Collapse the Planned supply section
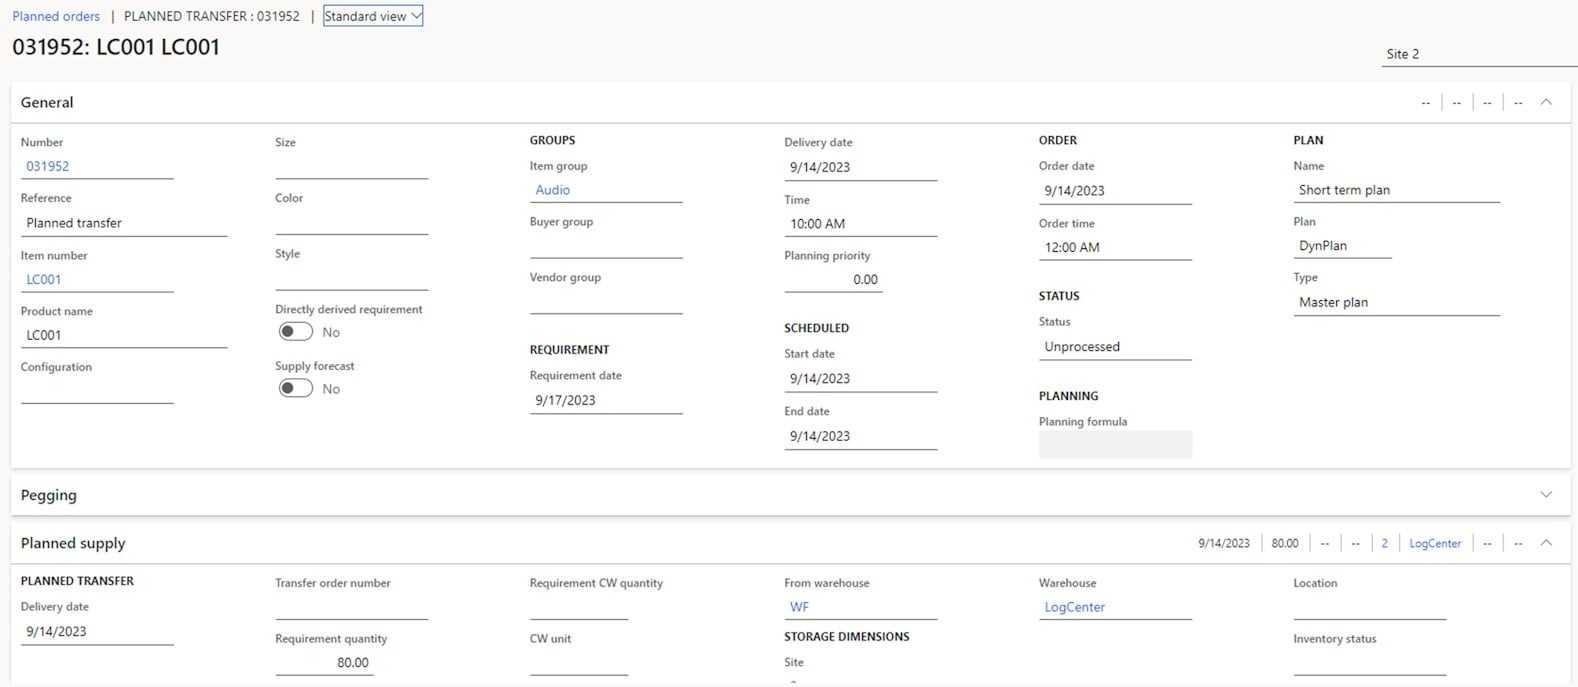Viewport: 1578px width, 687px height. [1546, 543]
